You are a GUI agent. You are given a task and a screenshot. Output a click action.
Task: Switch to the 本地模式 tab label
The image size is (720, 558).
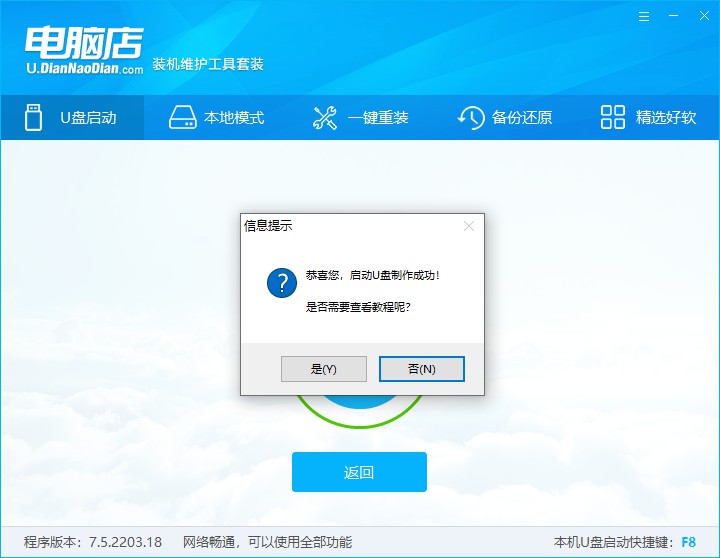tap(234, 118)
